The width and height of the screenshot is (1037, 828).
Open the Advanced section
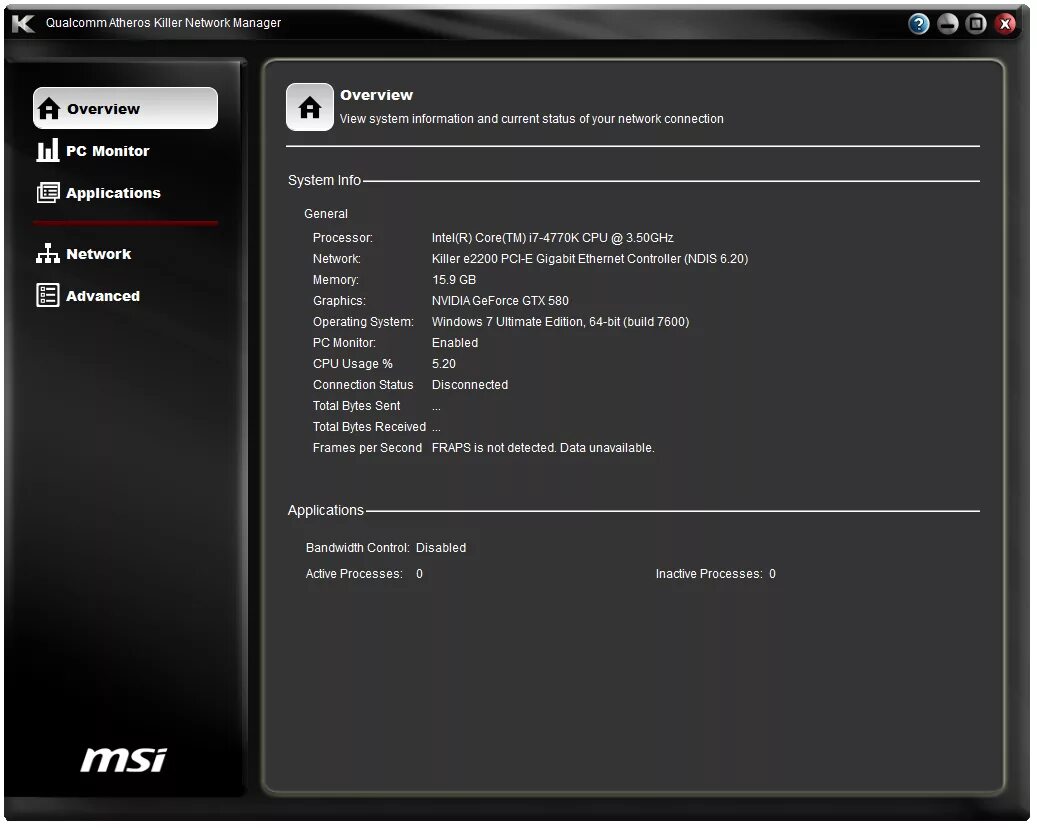[x=103, y=296]
